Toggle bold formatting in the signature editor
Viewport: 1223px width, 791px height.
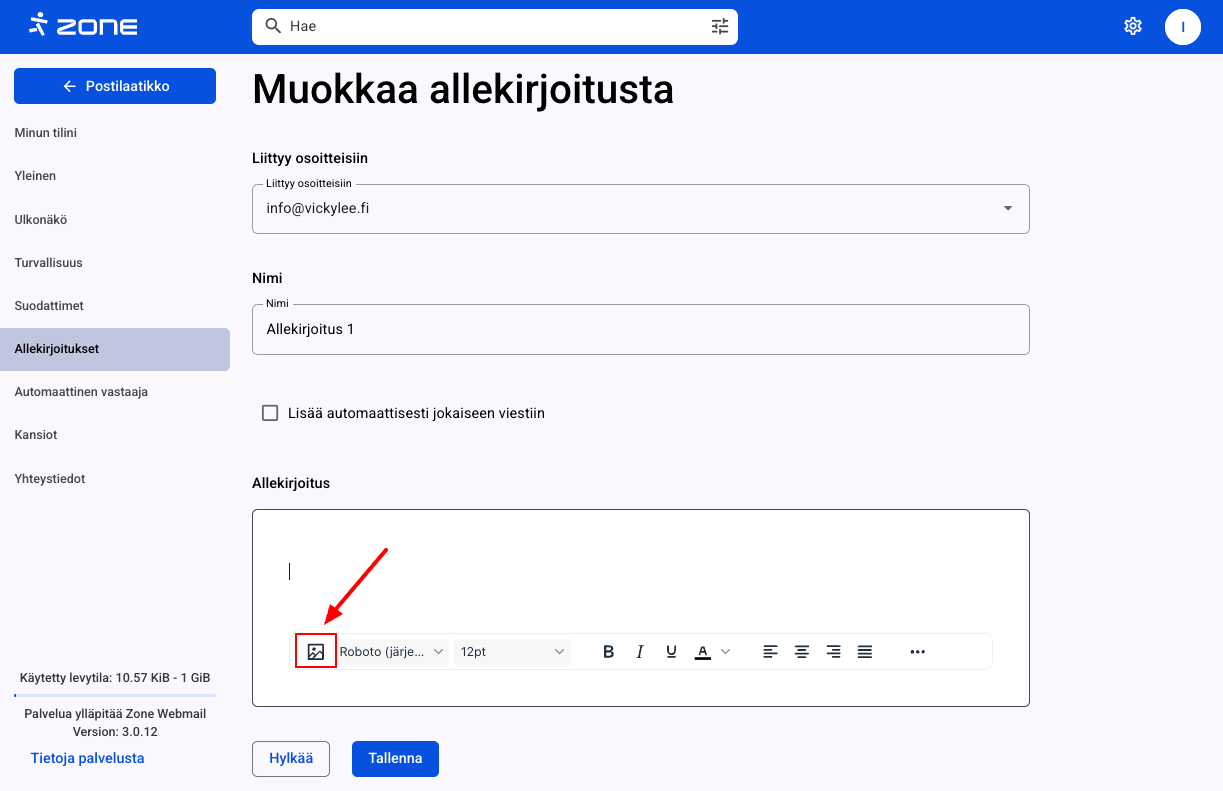point(608,652)
